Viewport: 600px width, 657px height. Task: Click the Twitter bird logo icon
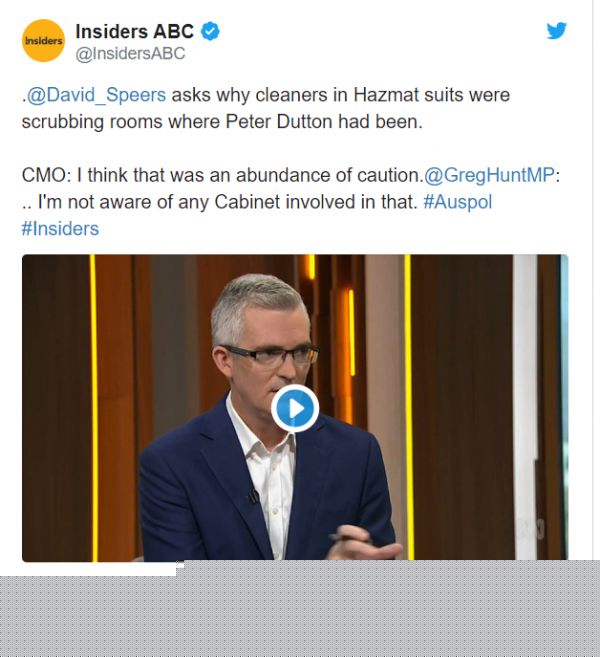(556, 31)
